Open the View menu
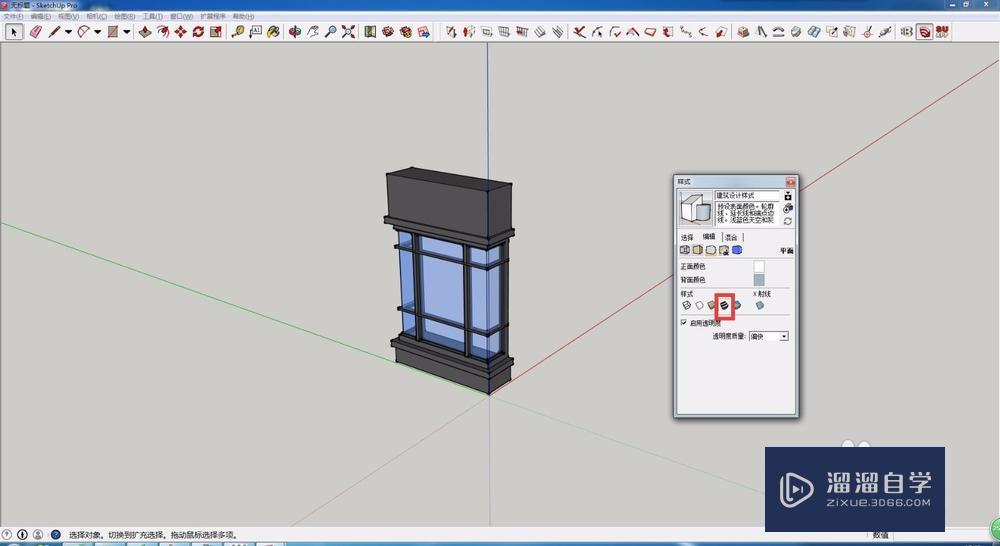This screenshot has height=546, width=1000. pos(68,16)
